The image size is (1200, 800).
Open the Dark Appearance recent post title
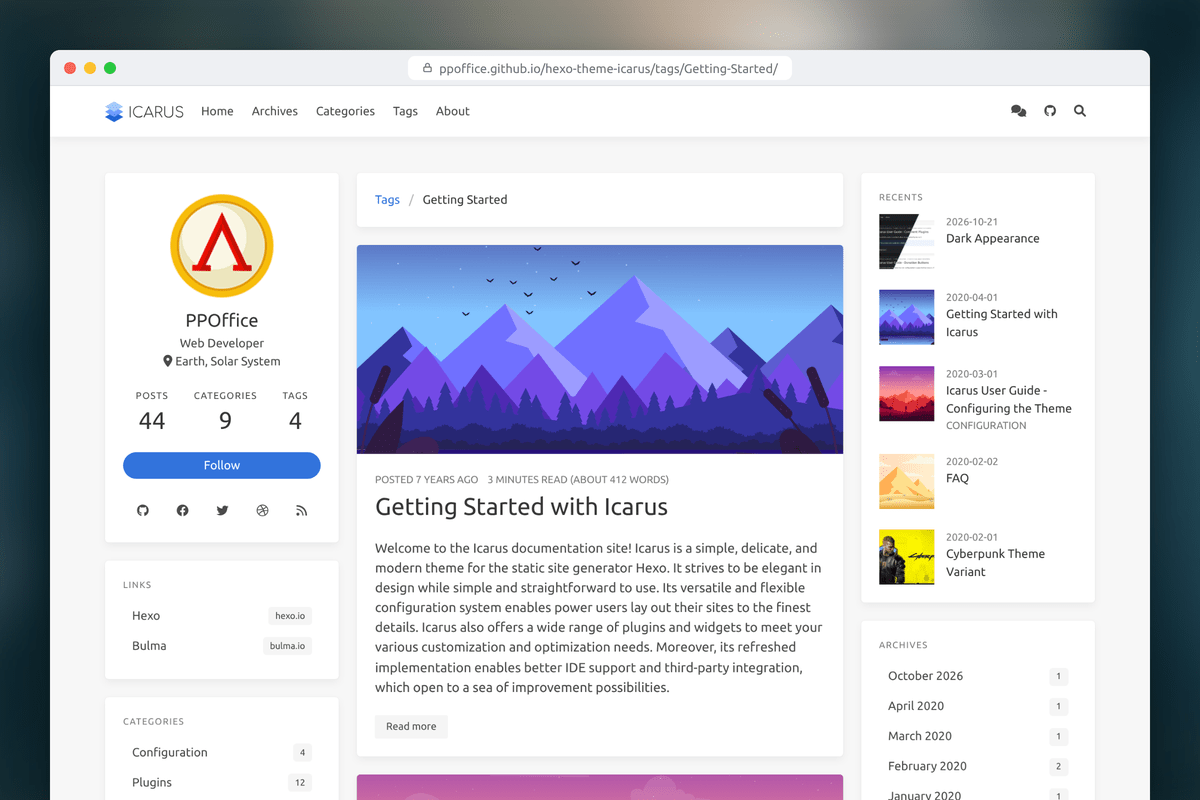[x=993, y=239]
